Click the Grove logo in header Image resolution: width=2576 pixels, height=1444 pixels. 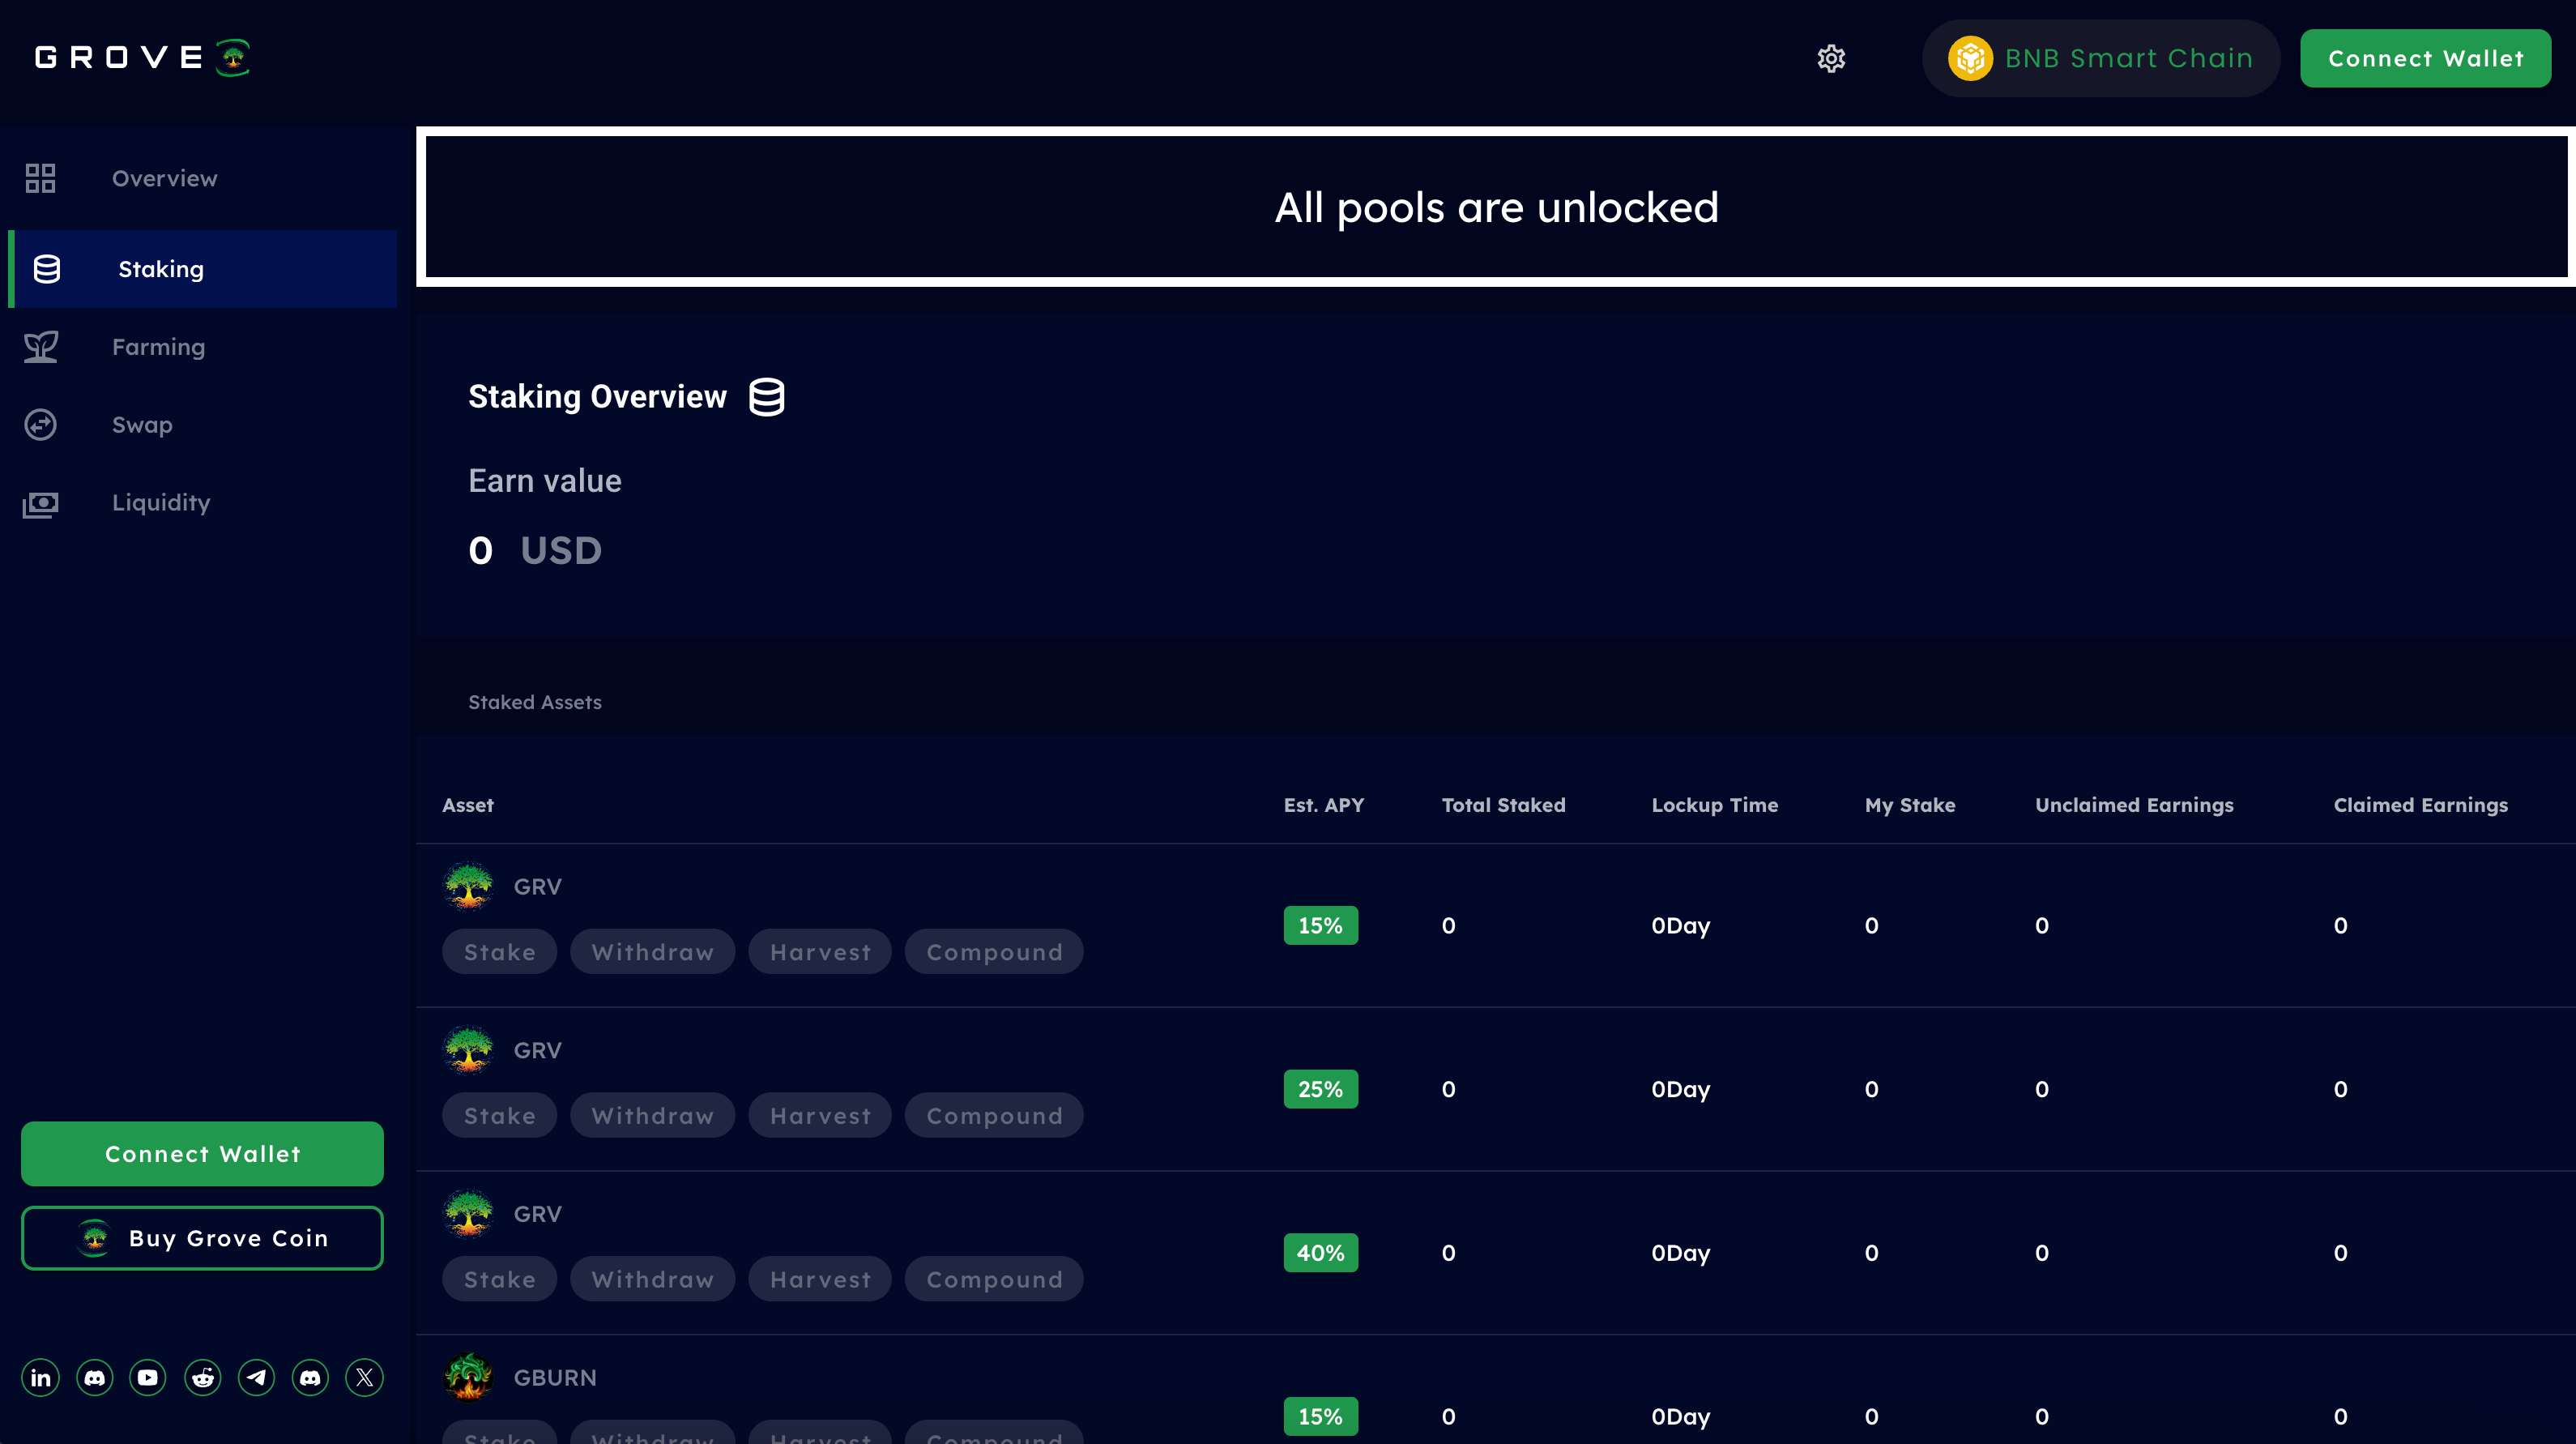point(142,58)
